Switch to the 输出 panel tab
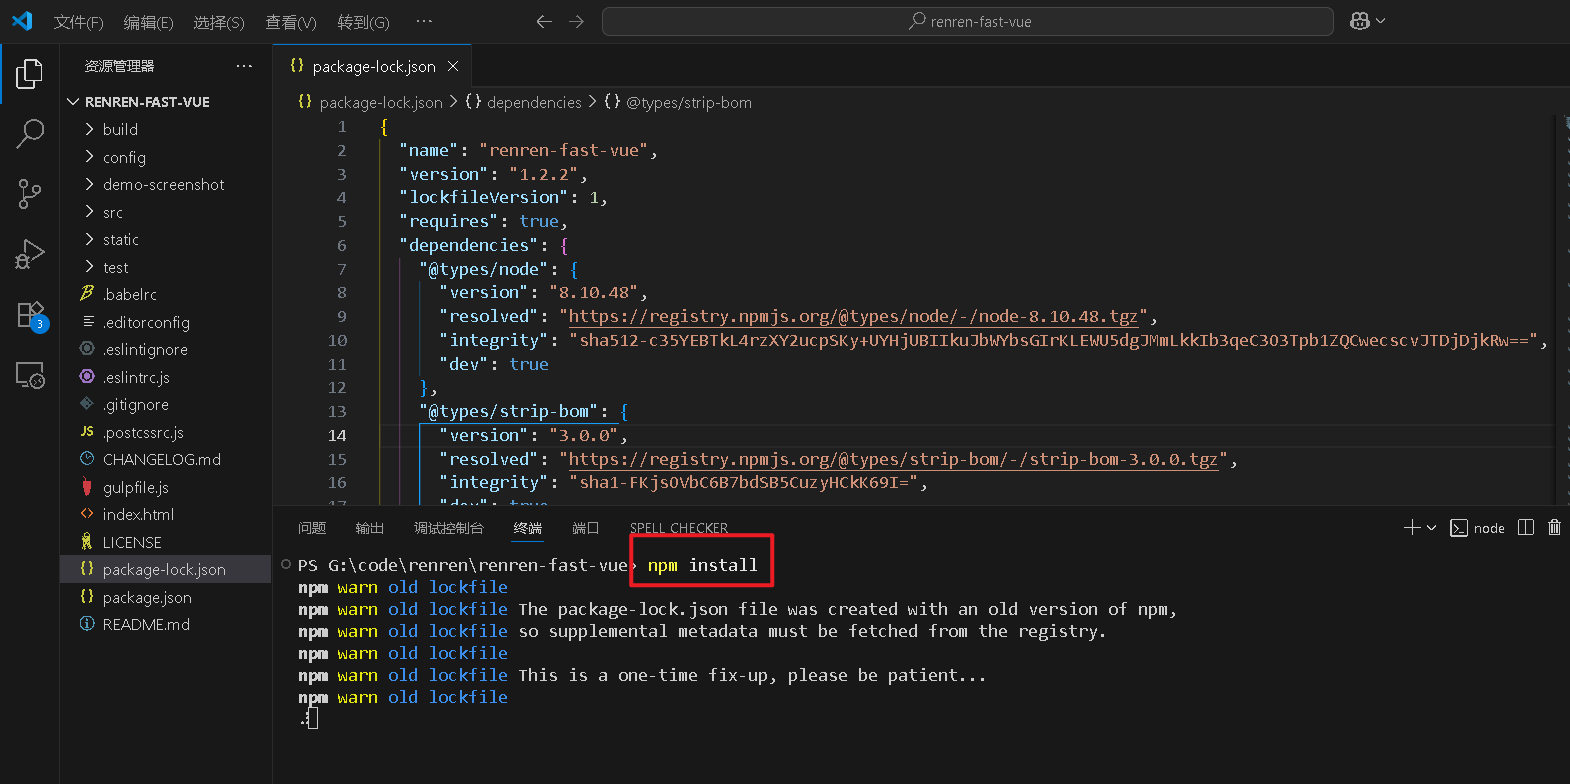The width and height of the screenshot is (1570, 784). [x=369, y=528]
